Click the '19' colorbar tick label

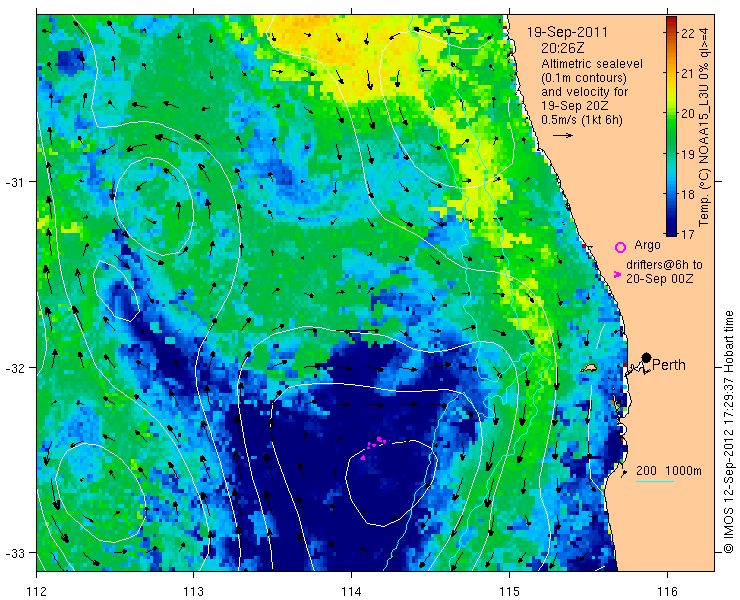coord(688,154)
